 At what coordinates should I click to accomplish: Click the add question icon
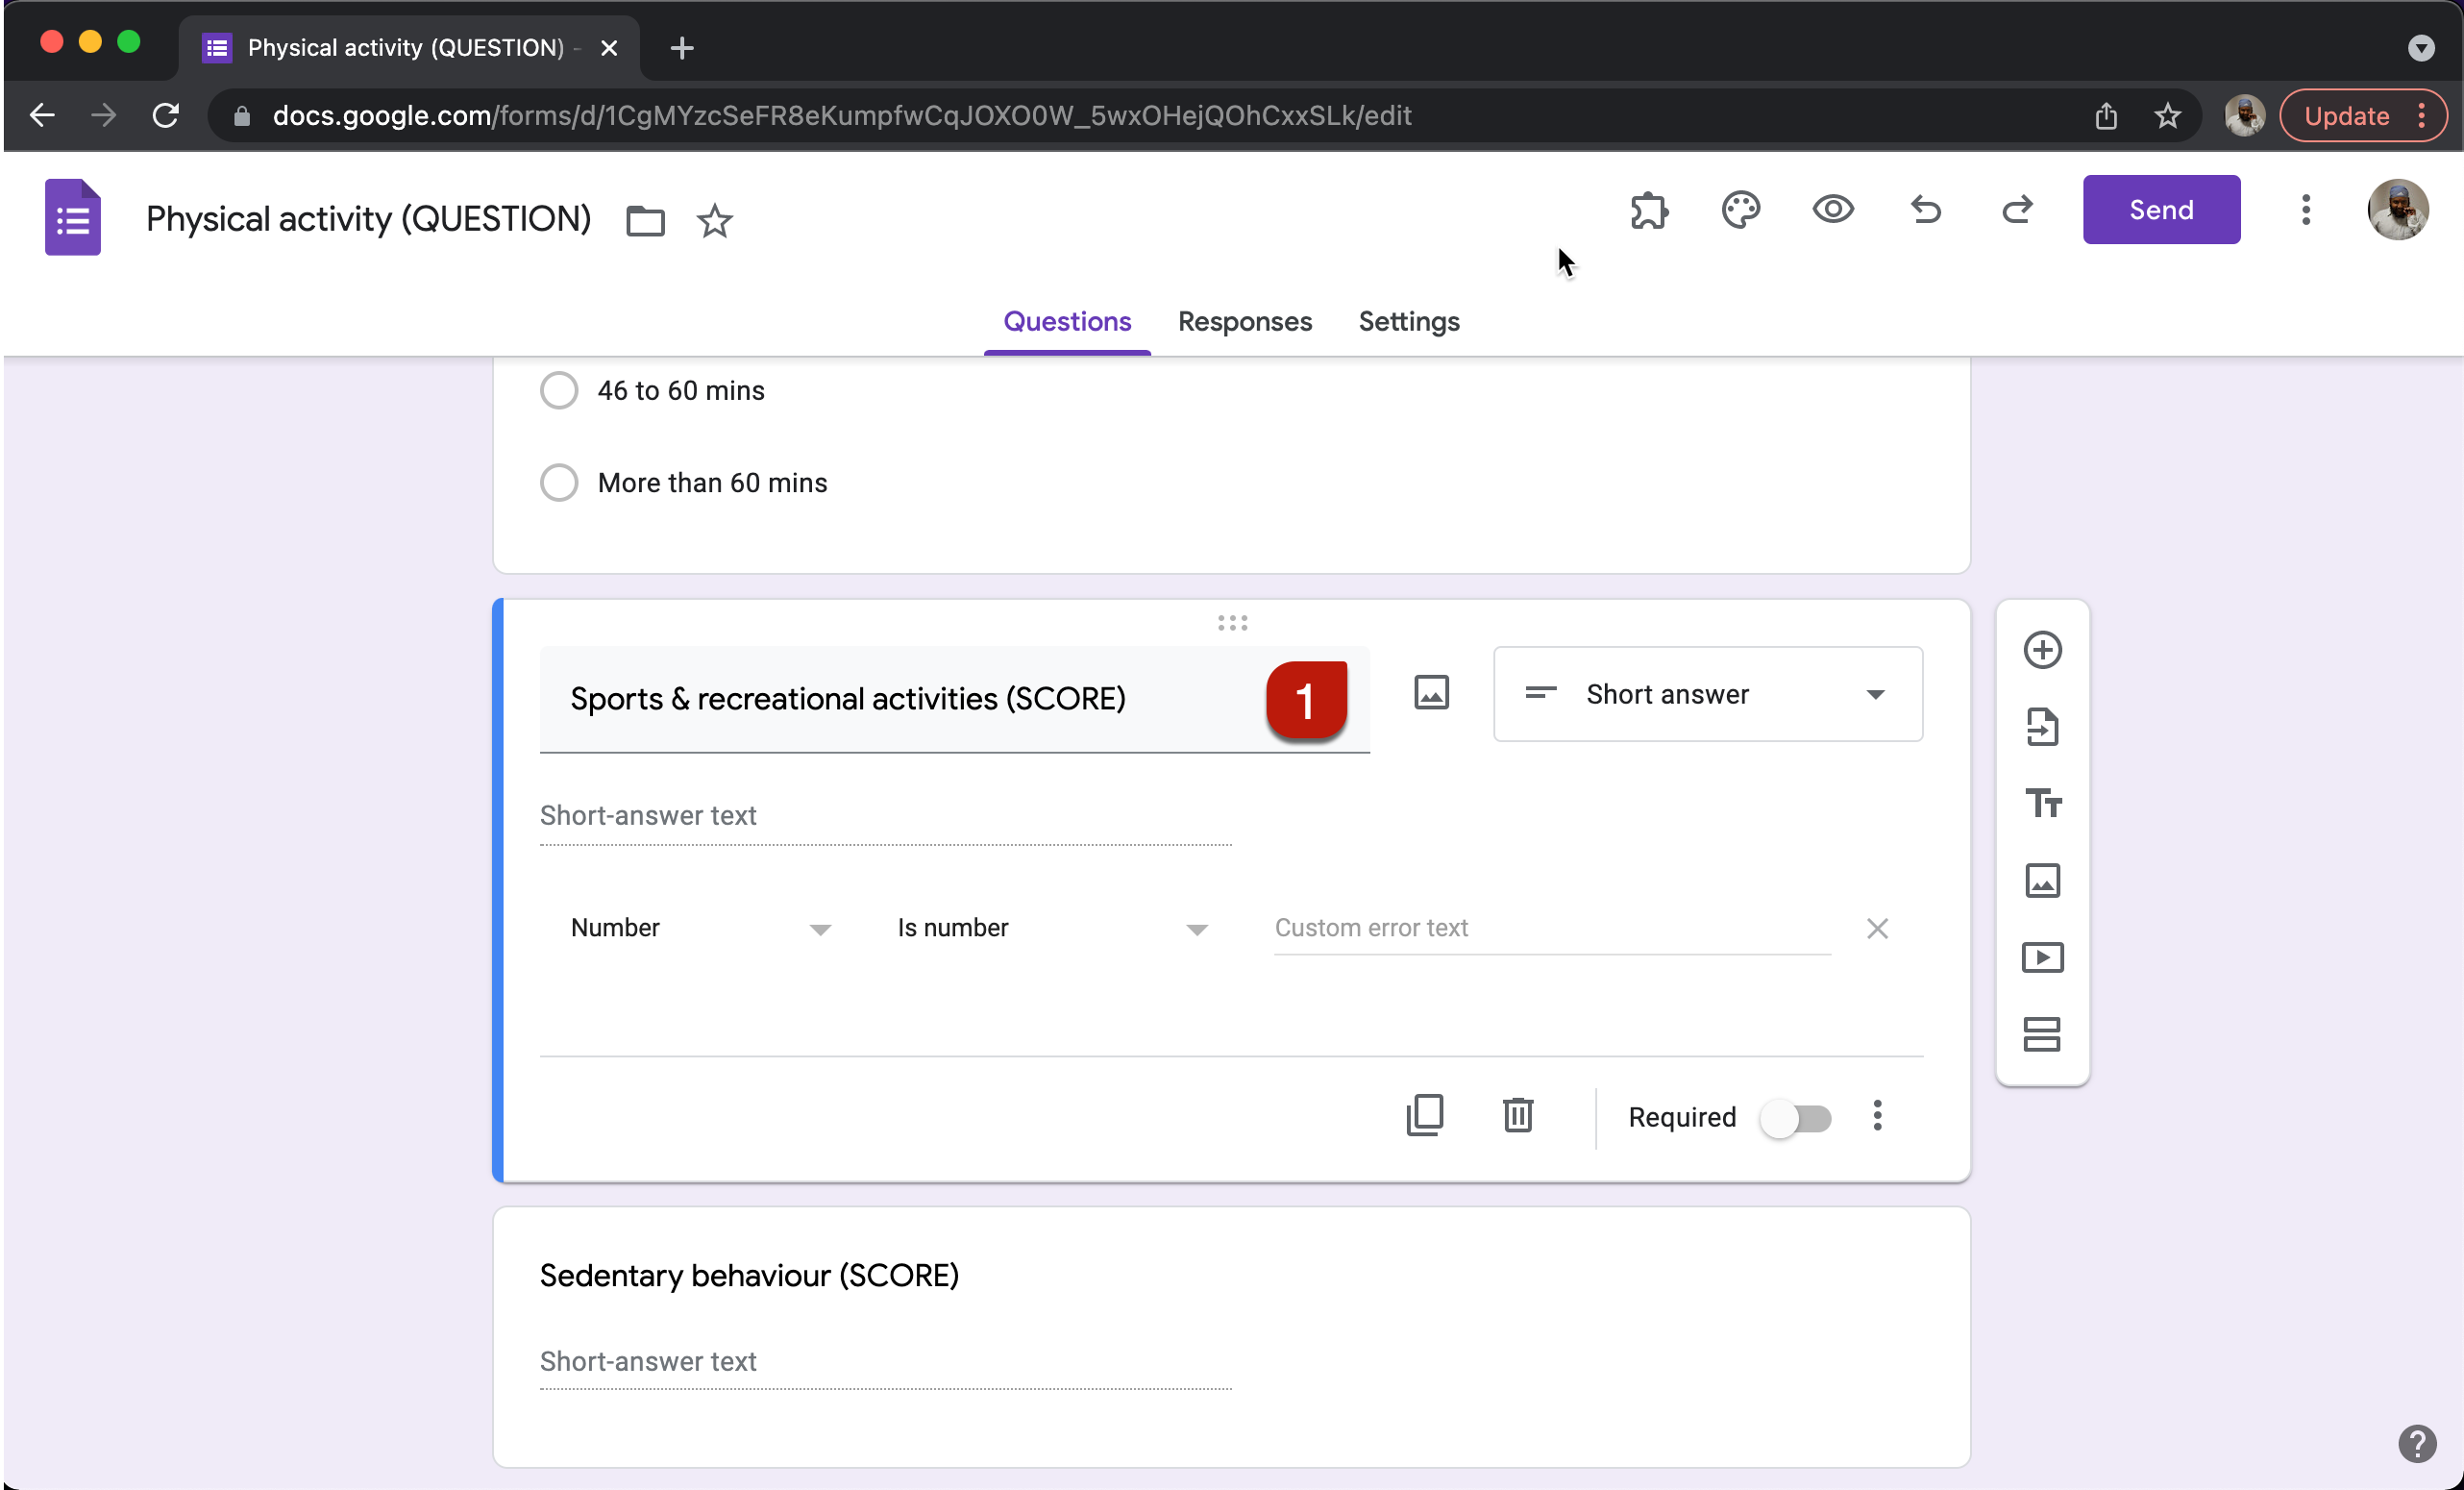click(2043, 648)
